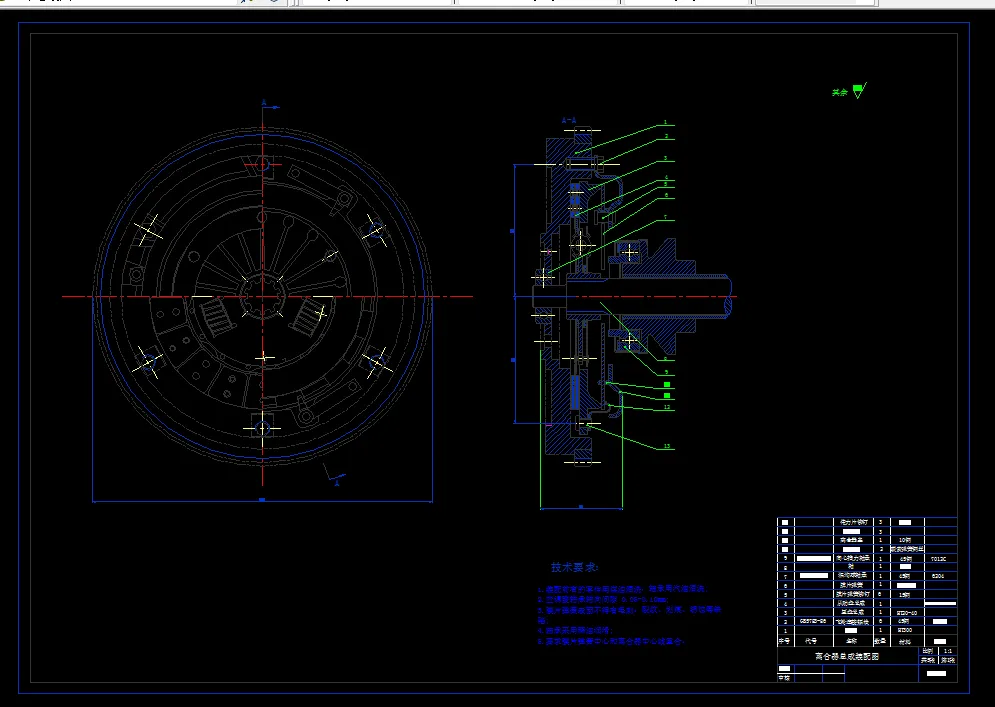The height and width of the screenshot is (707, 995).
Task: Click the 比例 label in the title block
Action: tap(928, 651)
